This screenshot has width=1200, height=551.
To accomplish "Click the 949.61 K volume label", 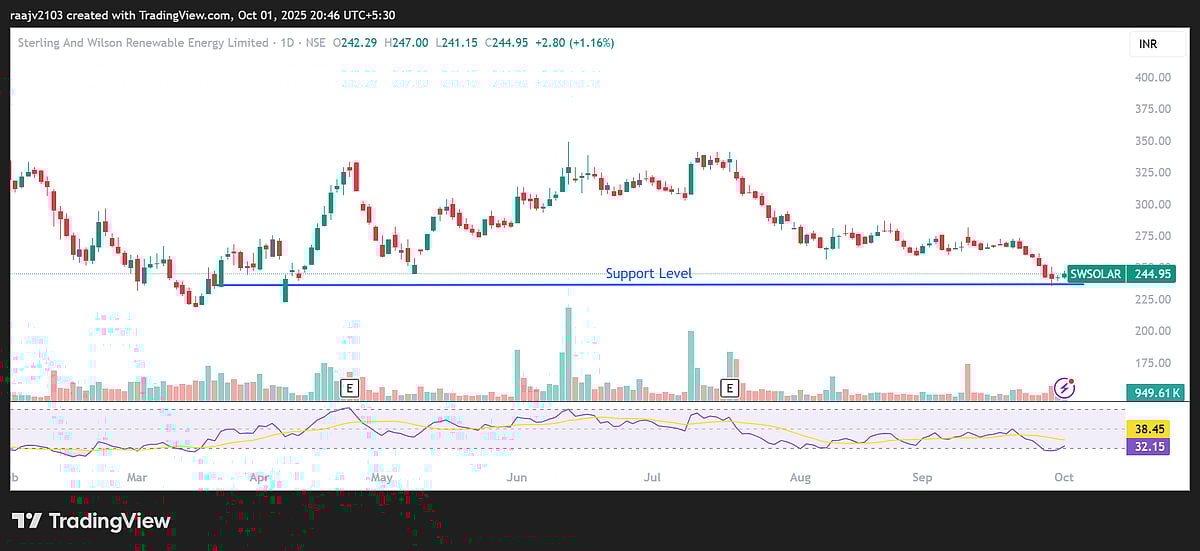I will 1155,393.
